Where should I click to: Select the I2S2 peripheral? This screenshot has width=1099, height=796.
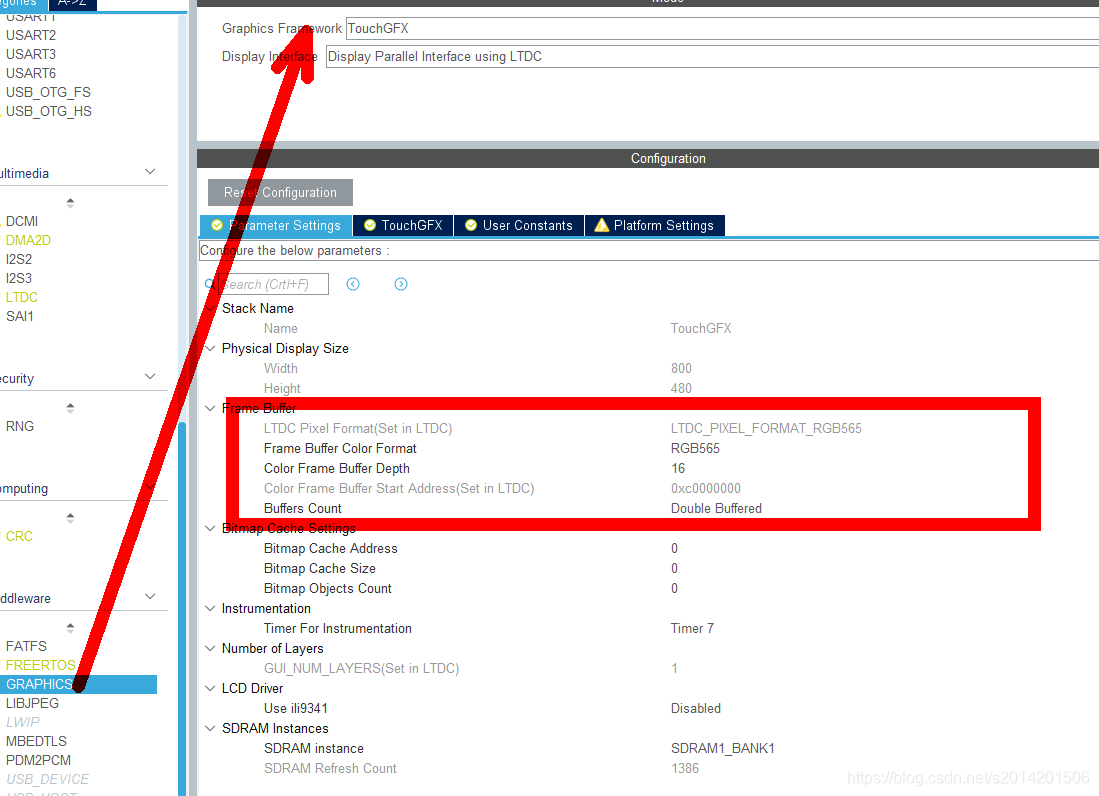click(x=19, y=259)
